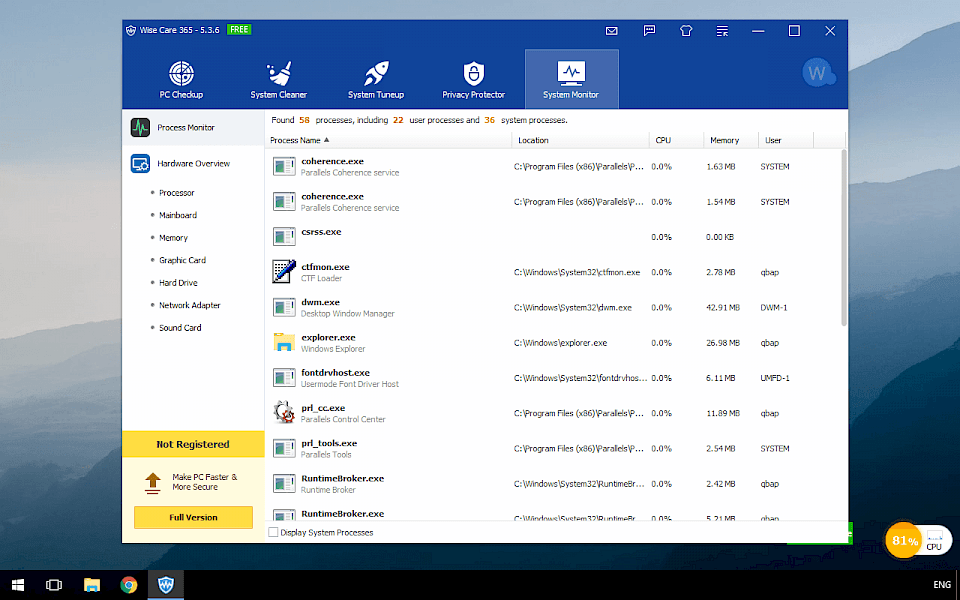Select the fontdrvhost.exe process name
The height and width of the screenshot is (600, 960).
[x=336, y=372]
